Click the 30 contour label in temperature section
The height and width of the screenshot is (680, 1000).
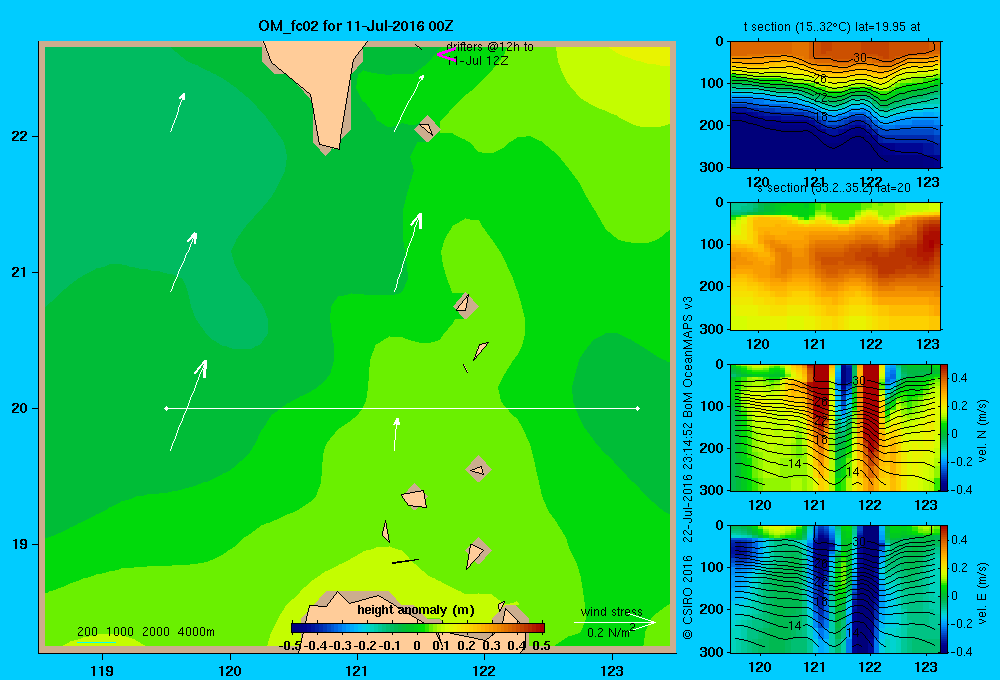[860, 57]
